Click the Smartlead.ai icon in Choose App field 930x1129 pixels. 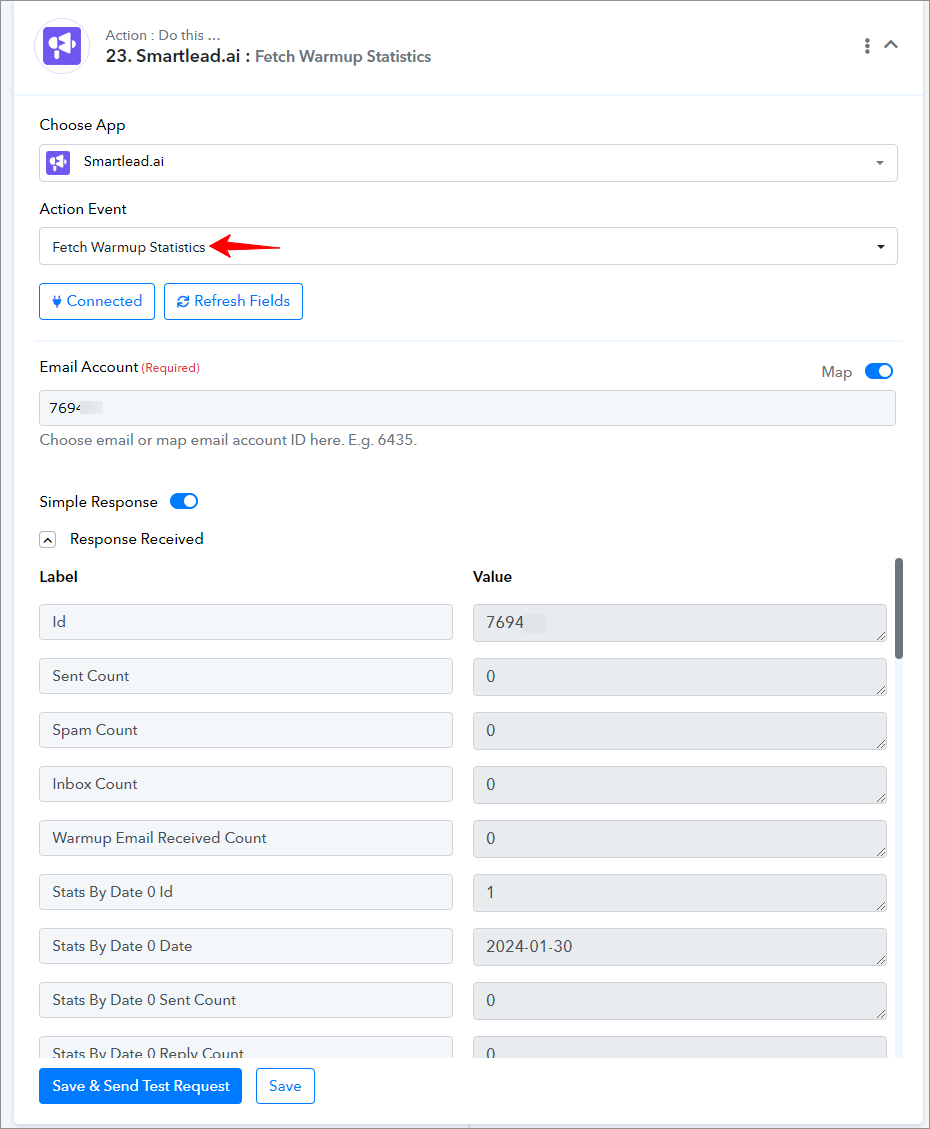[x=58, y=163]
